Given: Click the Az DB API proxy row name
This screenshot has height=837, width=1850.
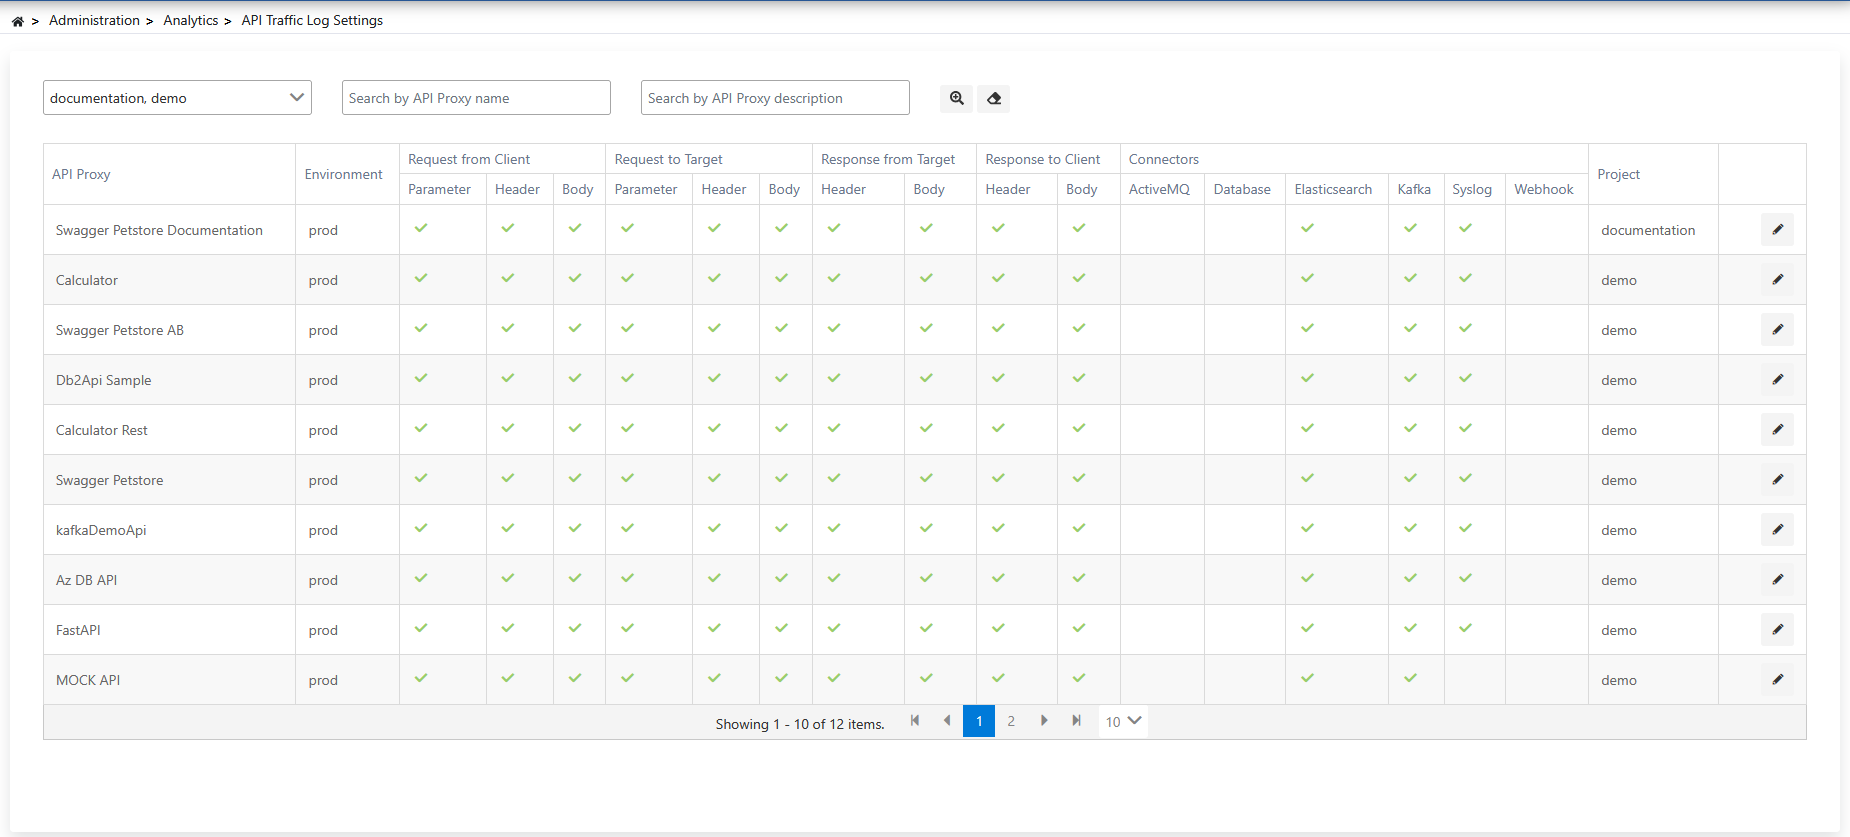Looking at the screenshot, I should [87, 580].
